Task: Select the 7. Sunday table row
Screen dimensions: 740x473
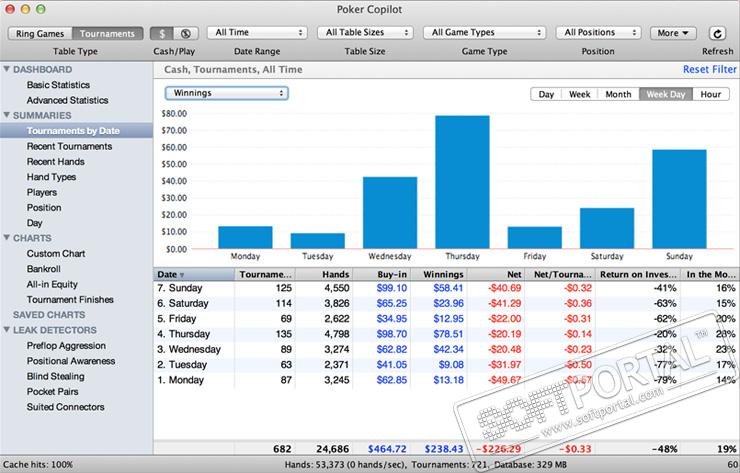Action: (x=446, y=288)
